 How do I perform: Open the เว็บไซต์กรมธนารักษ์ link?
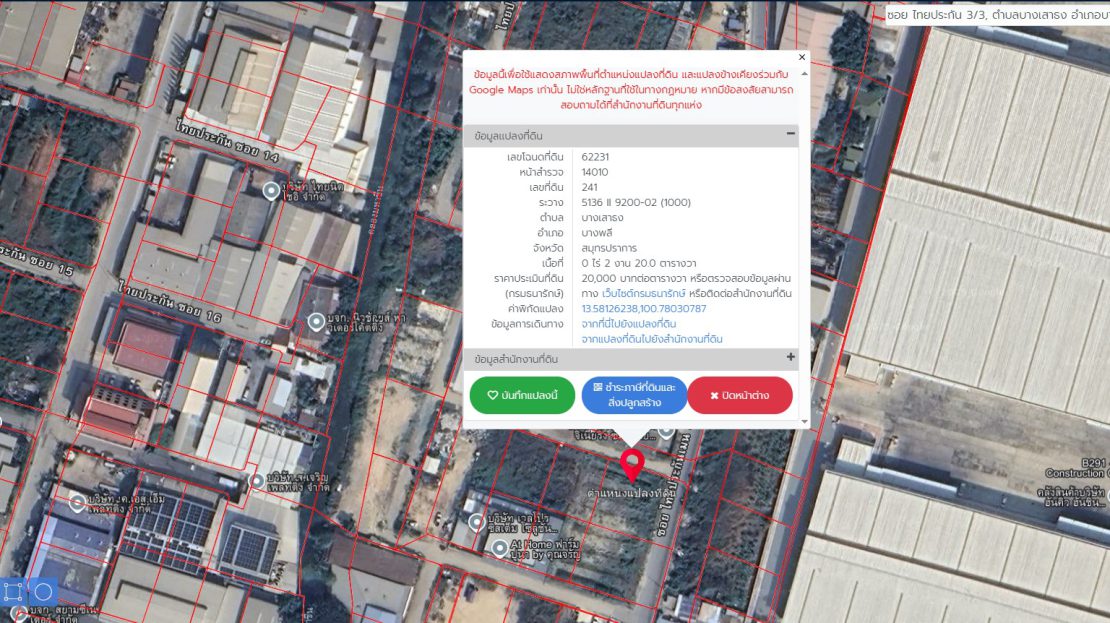point(642,293)
